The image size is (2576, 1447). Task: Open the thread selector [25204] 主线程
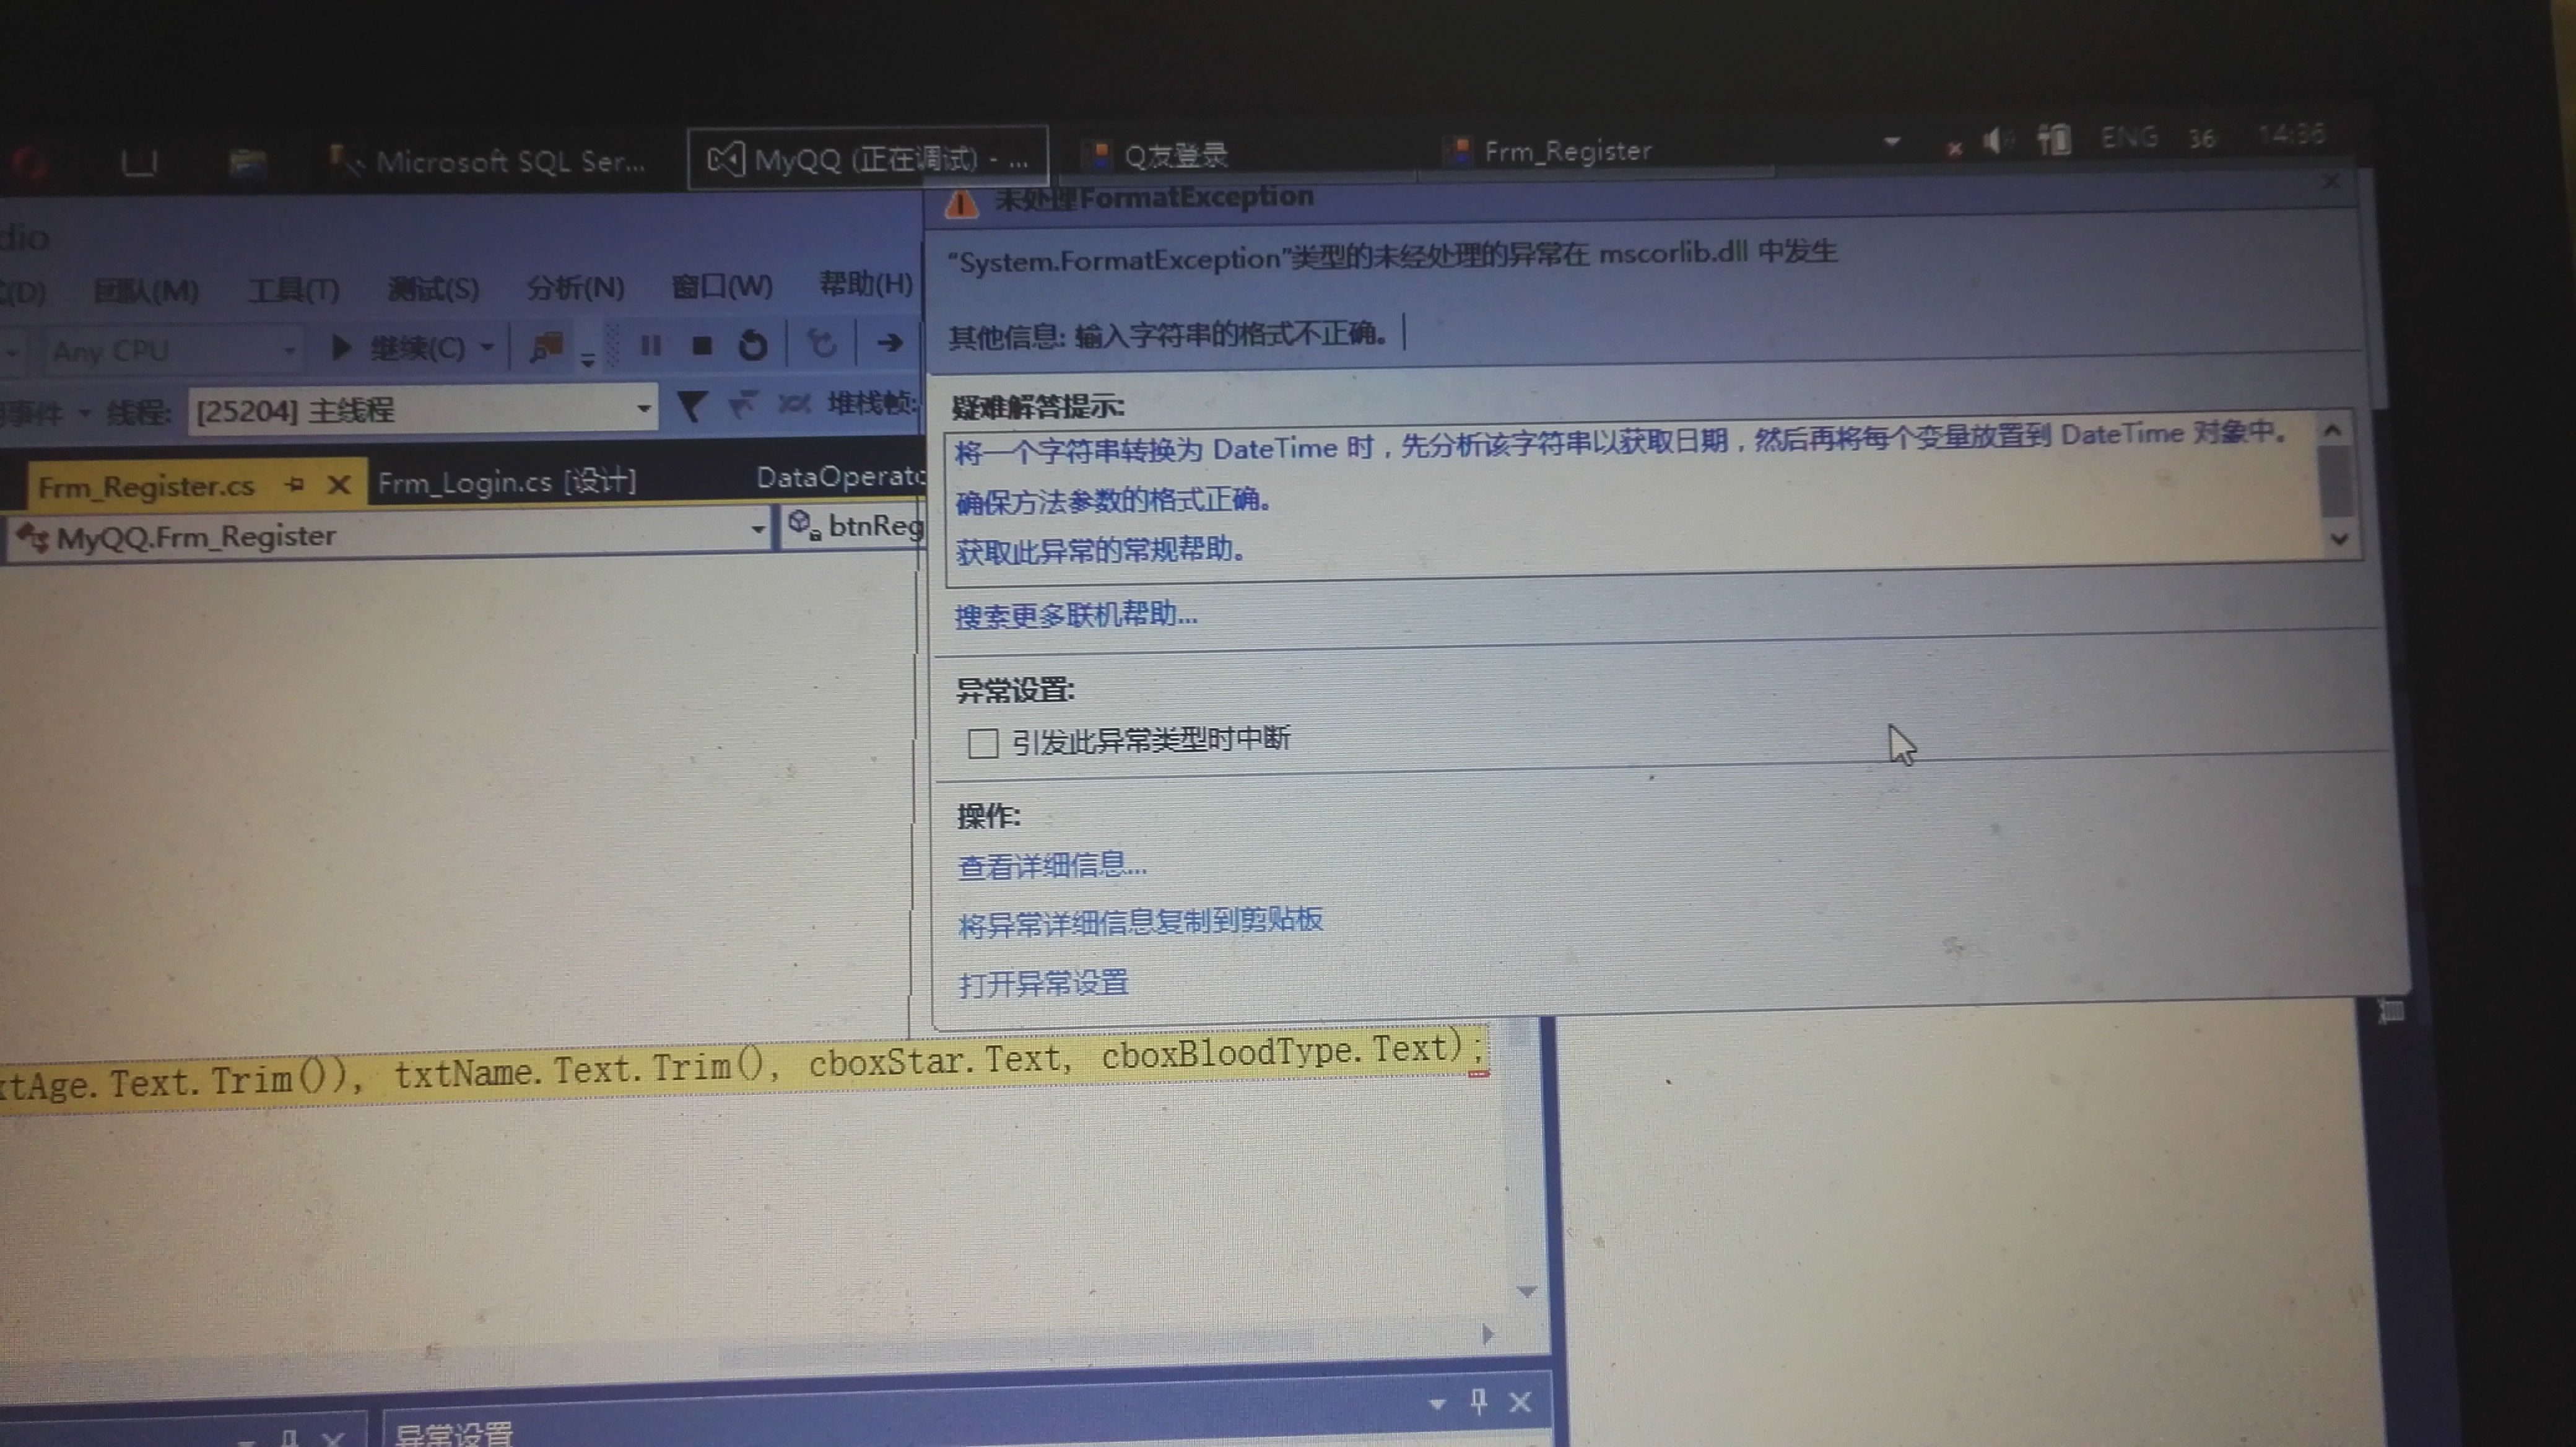point(422,409)
